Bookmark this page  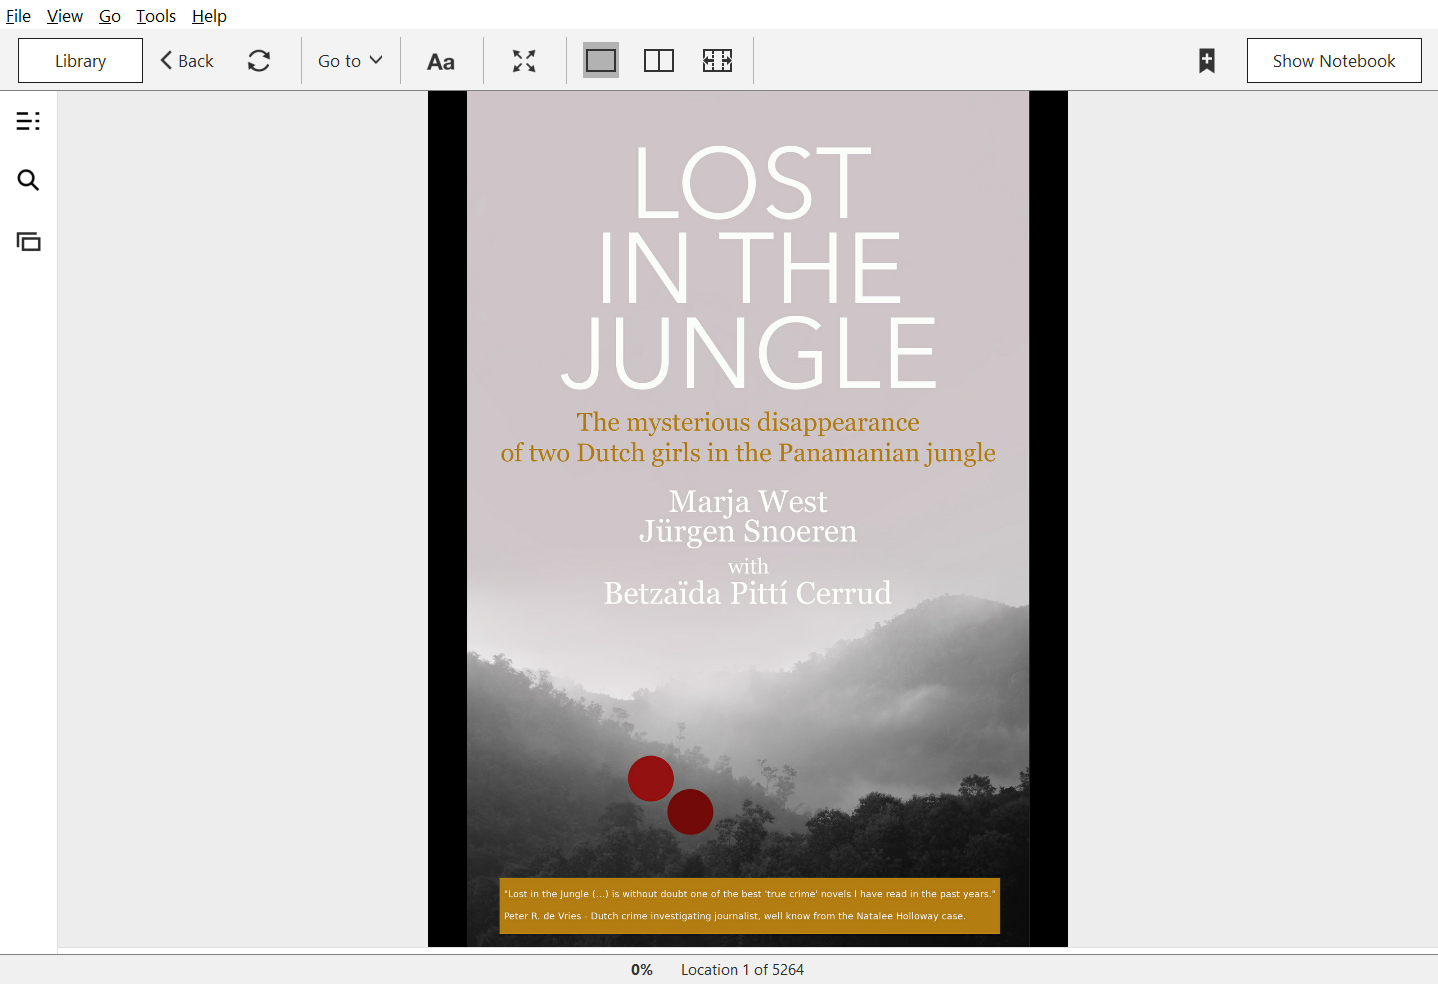(1207, 61)
